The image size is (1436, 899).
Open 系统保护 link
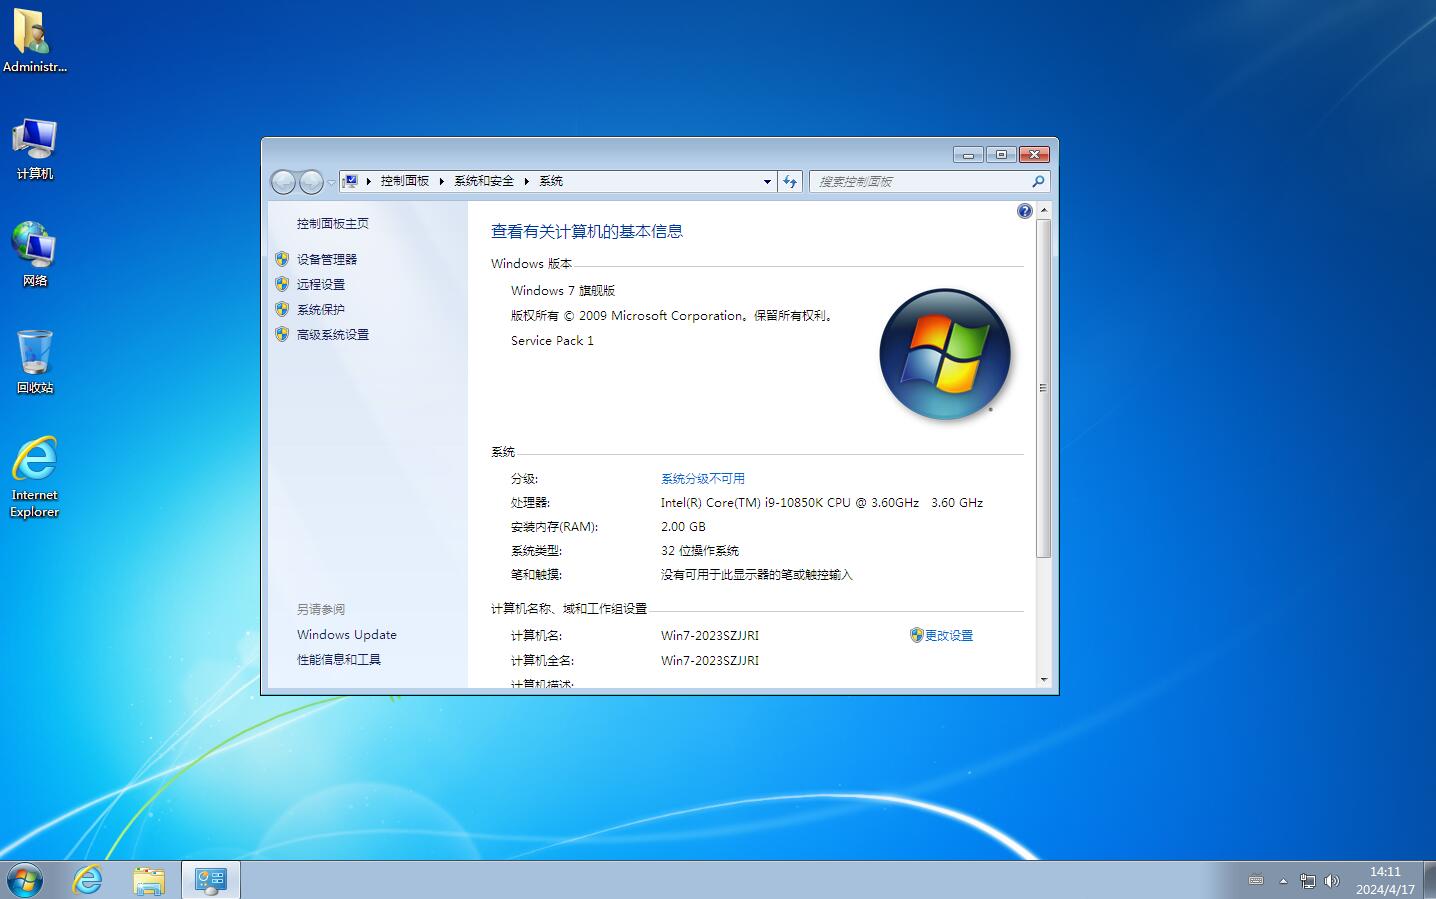321,309
